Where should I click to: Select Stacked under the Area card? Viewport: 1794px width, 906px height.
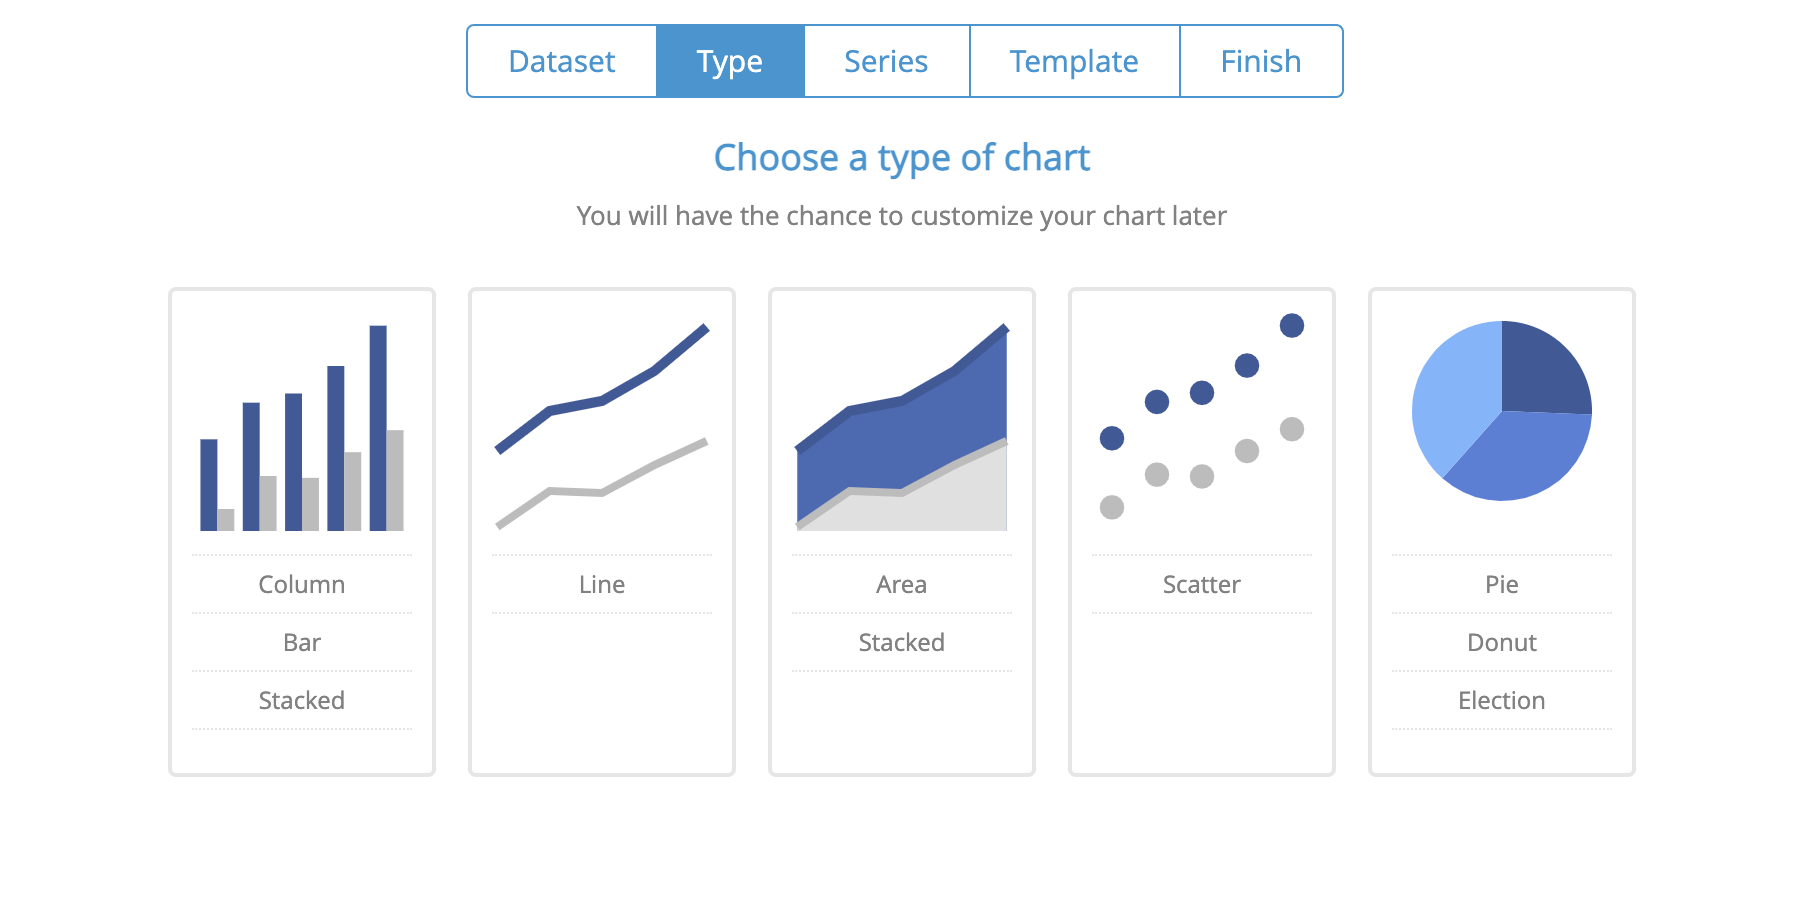901,642
